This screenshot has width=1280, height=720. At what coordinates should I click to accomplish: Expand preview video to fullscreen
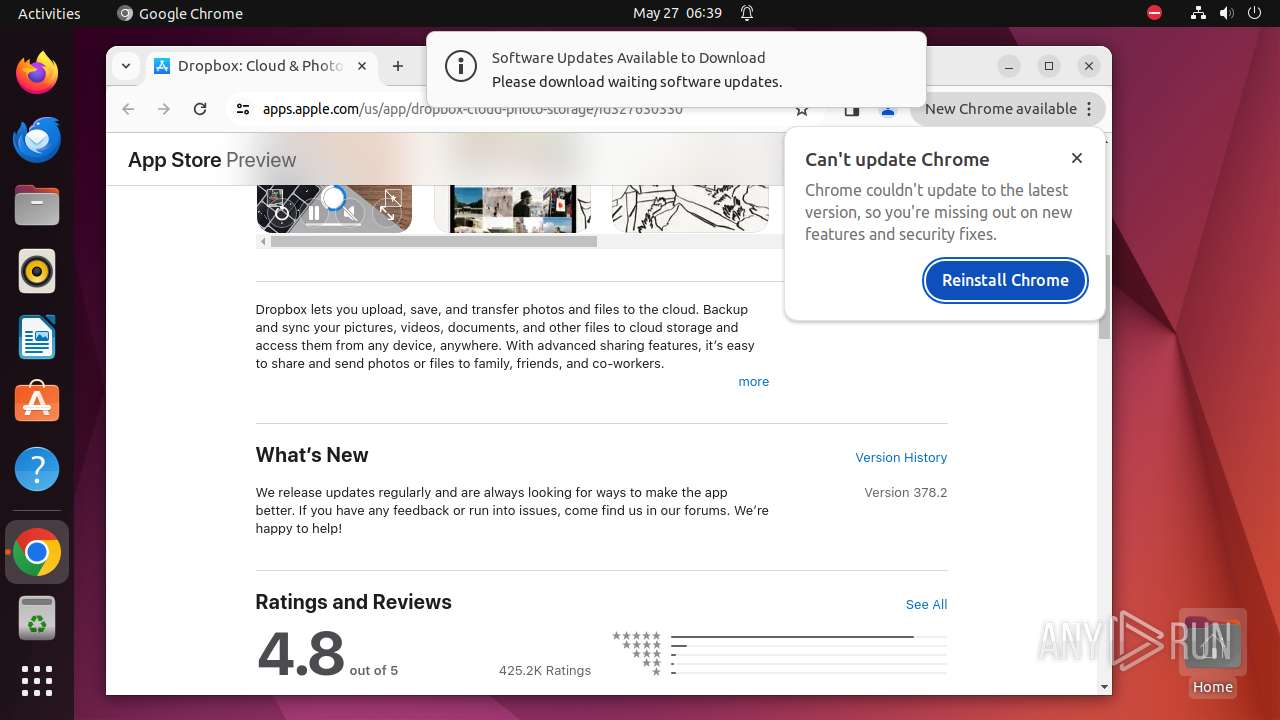click(387, 212)
